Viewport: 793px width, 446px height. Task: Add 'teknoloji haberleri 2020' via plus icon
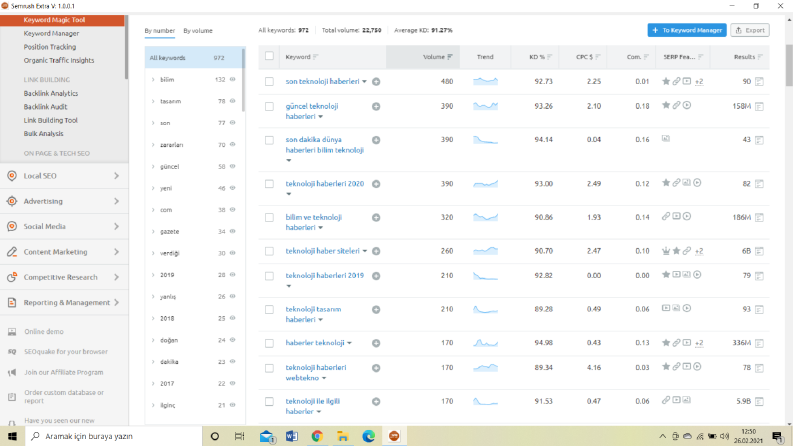click(376, 184)
